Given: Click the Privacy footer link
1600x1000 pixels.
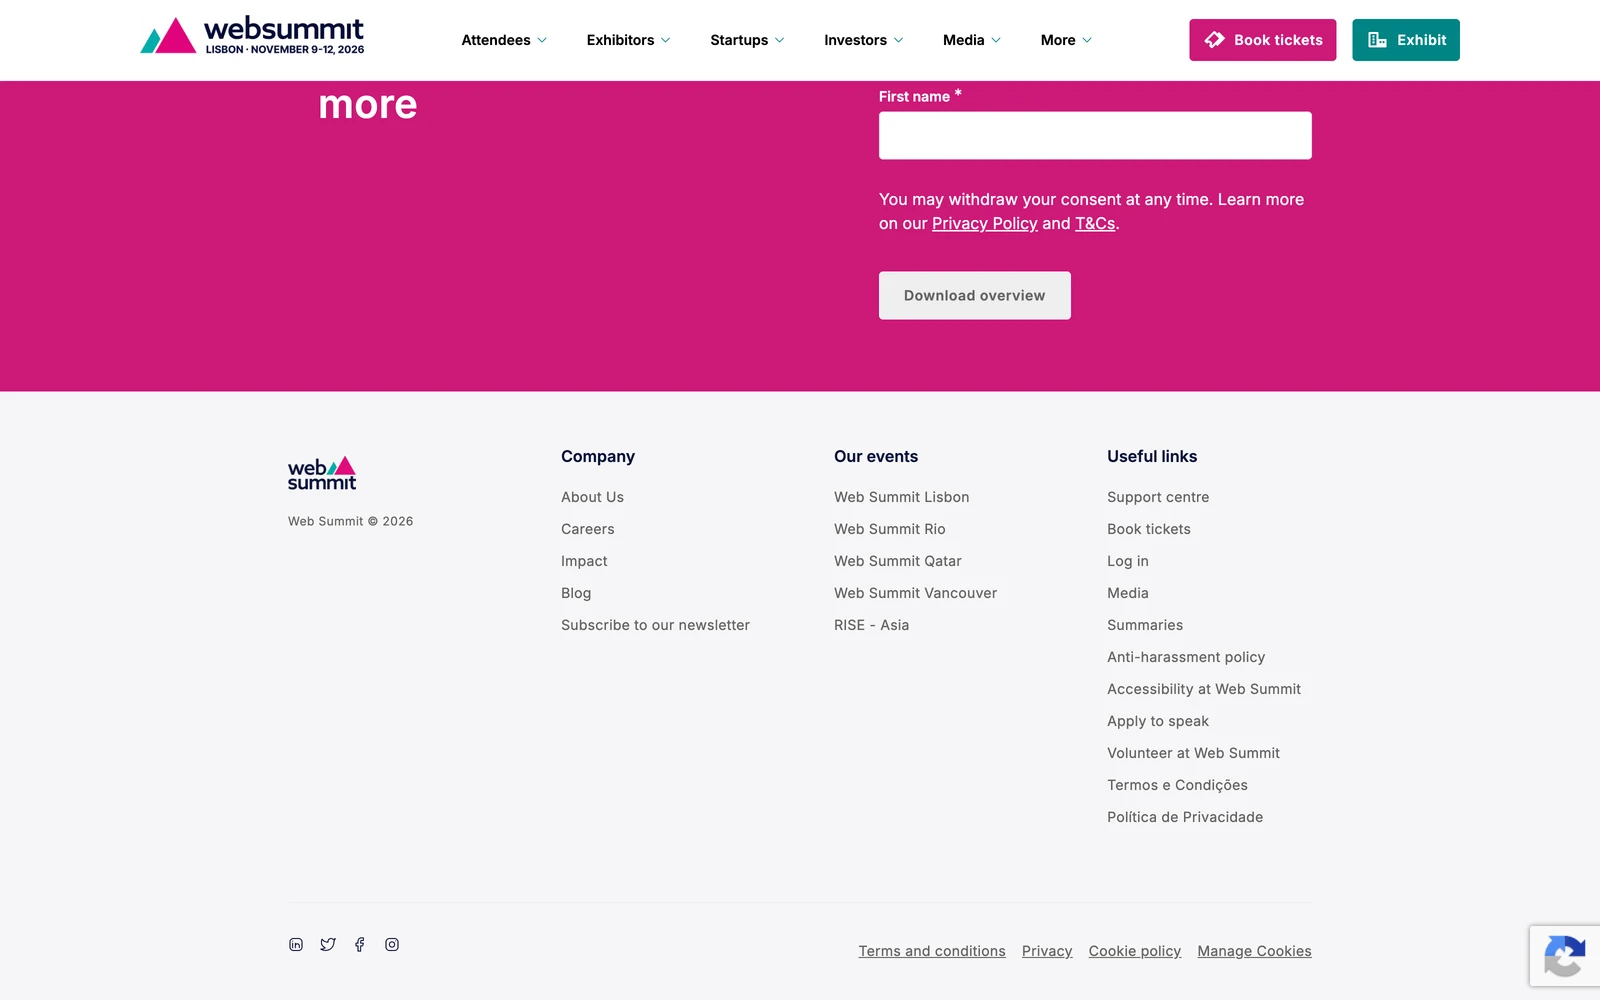Looking at the screenshot, I should click(x=1047, y=951).
